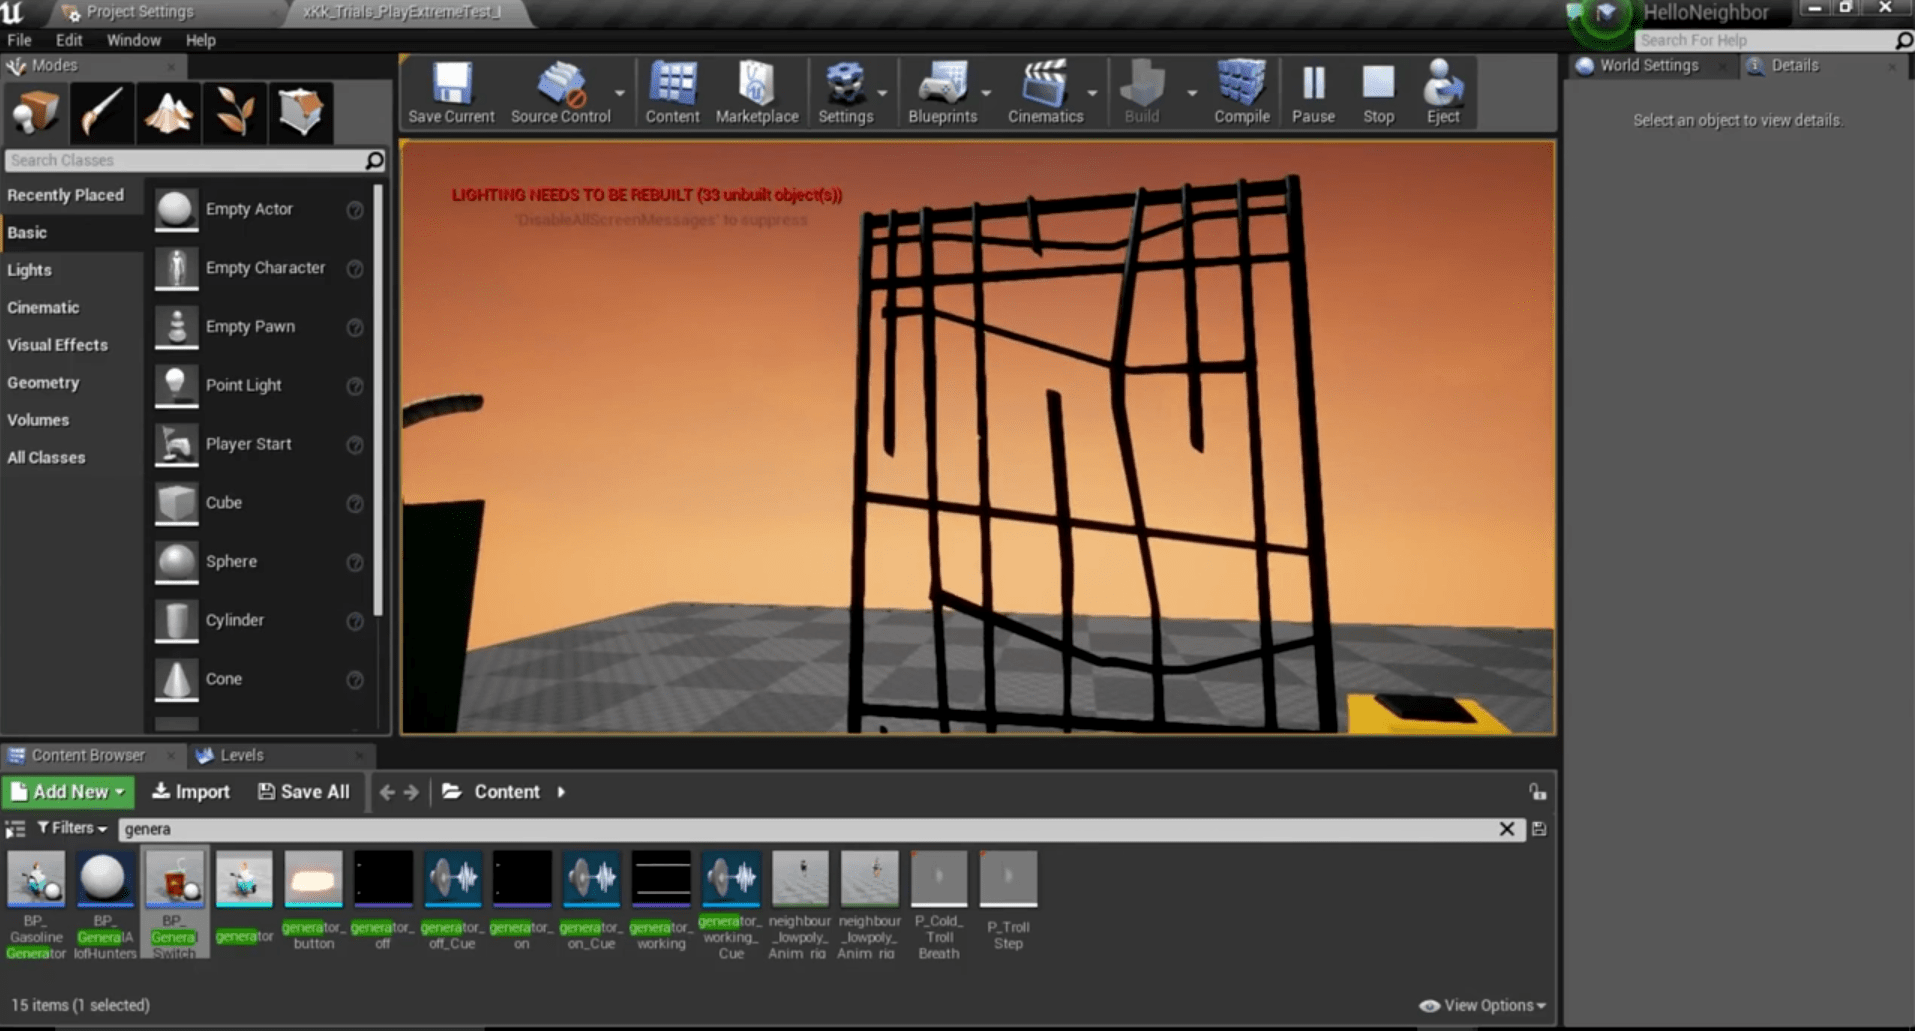This screenshot has height=1031, width=1915.
Task: Switch to the Levels tab
Action: 242,755
